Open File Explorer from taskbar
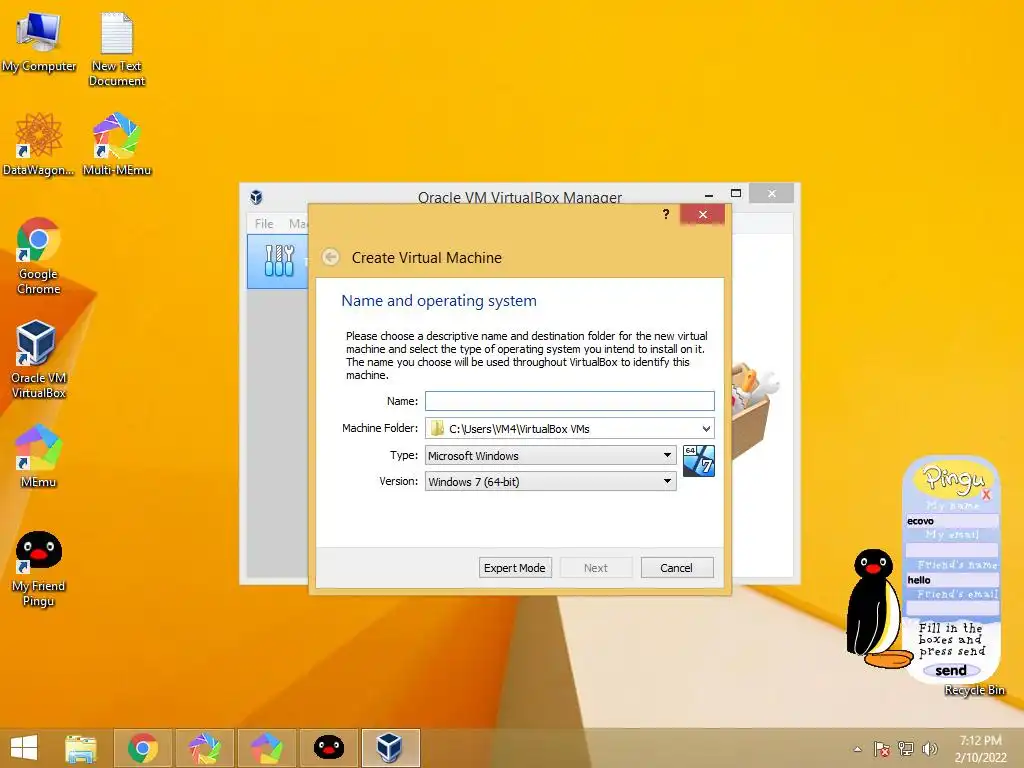1024x768 pixels. (x=81, y=748)
